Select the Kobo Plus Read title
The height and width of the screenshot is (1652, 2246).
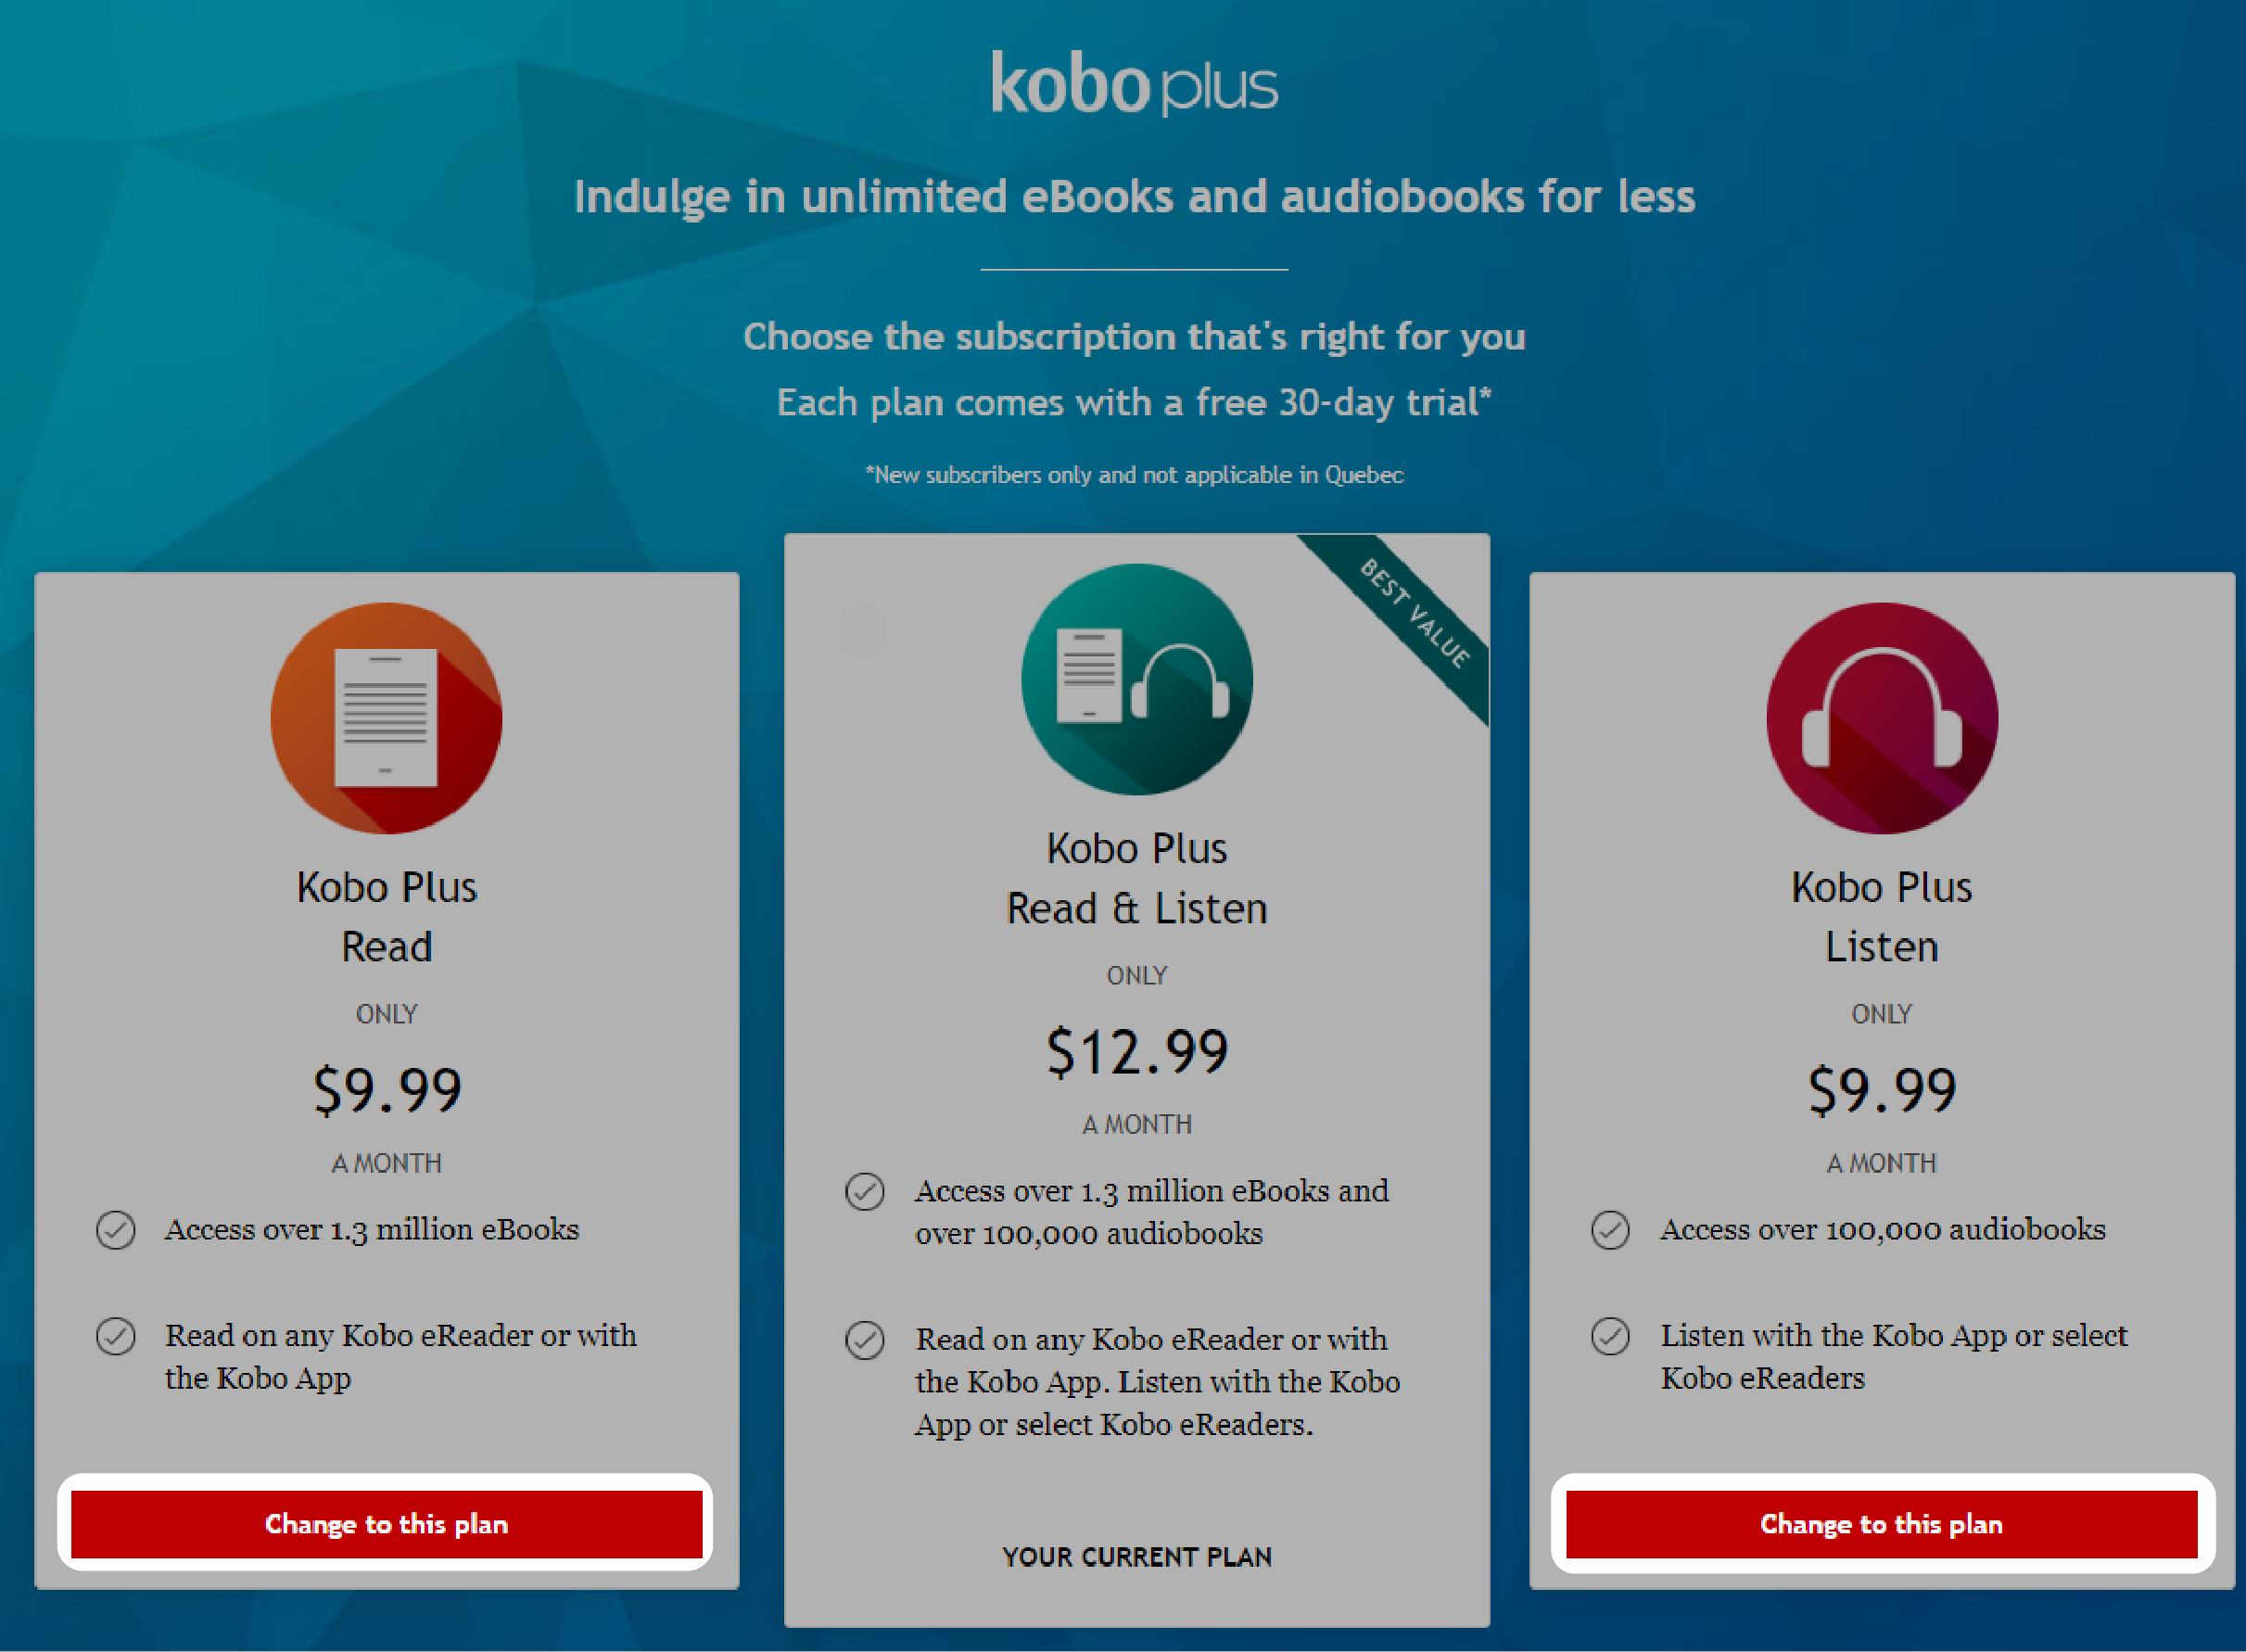387,917
